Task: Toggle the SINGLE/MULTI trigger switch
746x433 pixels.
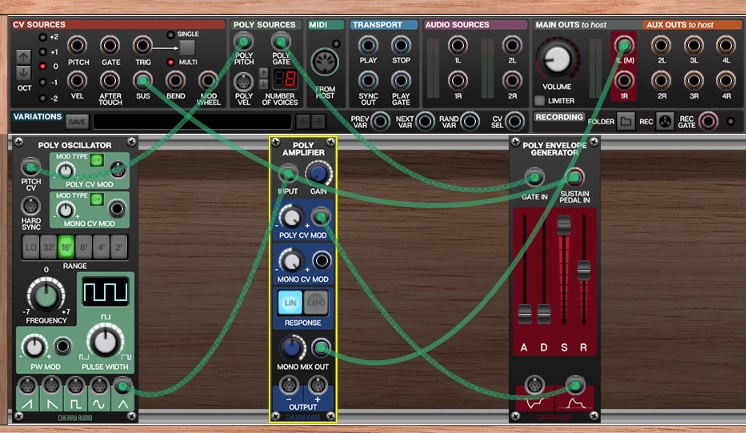Action: 187,48
